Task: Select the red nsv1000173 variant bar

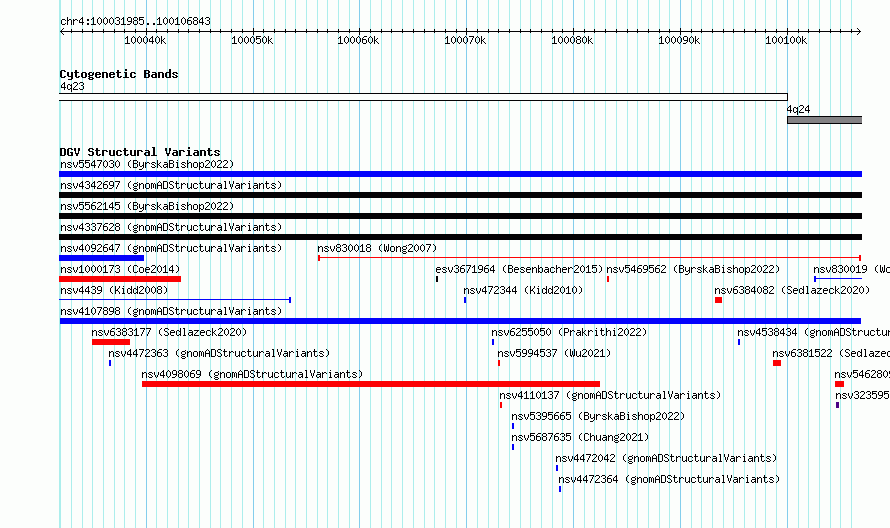Action: tap(120, 279)
